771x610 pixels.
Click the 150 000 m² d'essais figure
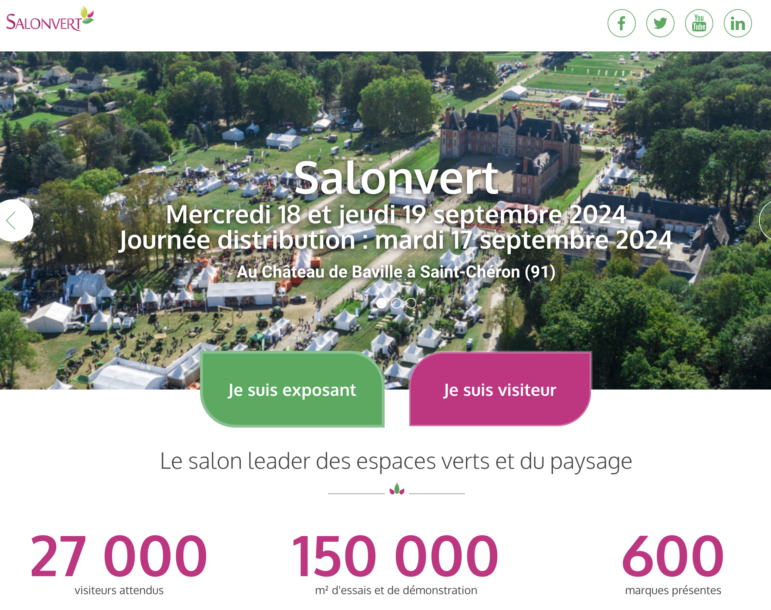[x=395, y=565]
